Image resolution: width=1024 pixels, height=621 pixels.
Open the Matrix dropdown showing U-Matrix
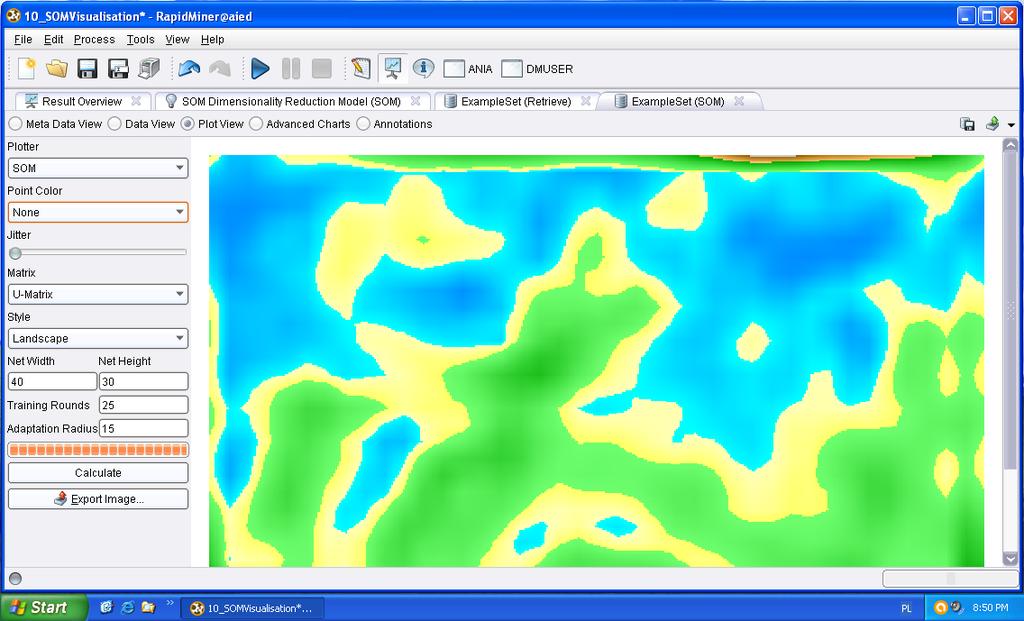click(x=98, y=294)
